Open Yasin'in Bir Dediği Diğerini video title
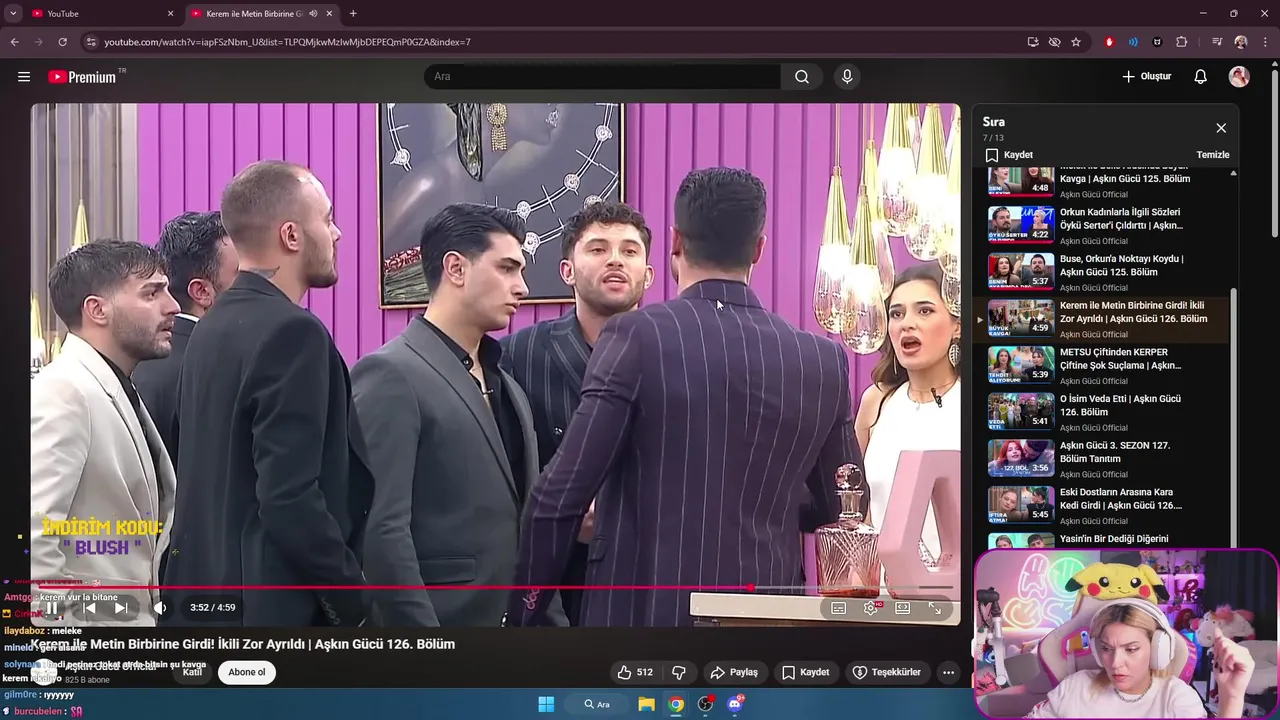Screen dimensions: 1280x720 [1113, 539]
